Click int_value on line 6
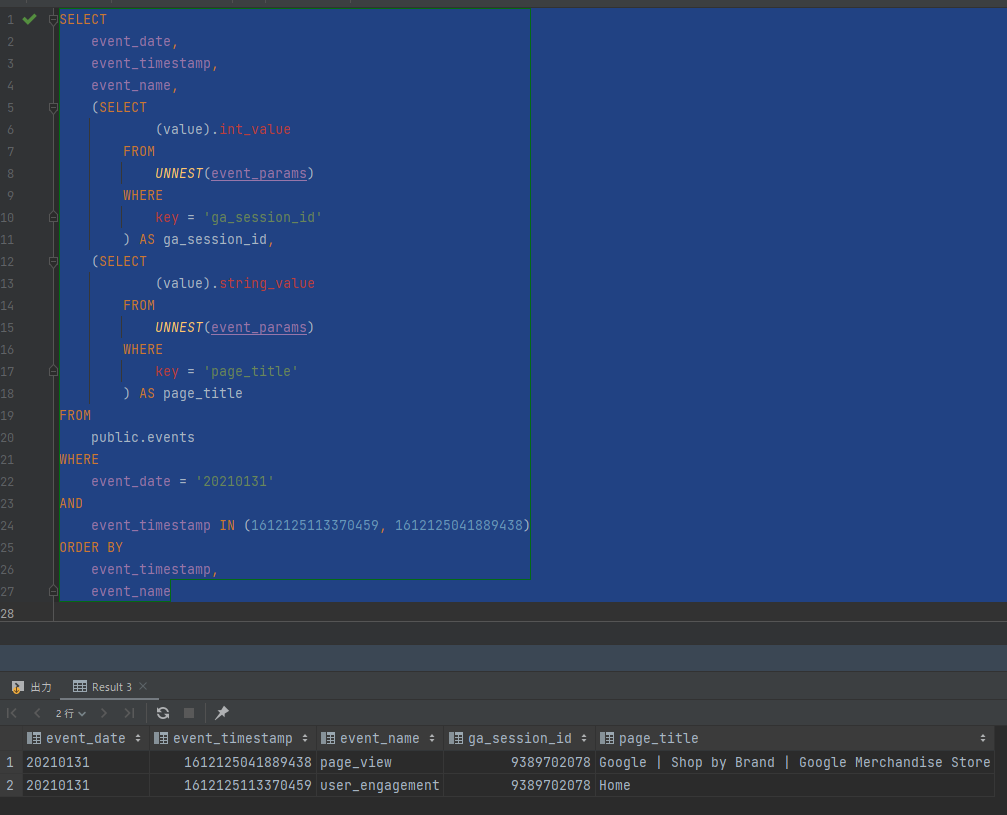Screen dimensions: 1007x815 [255, 129]
